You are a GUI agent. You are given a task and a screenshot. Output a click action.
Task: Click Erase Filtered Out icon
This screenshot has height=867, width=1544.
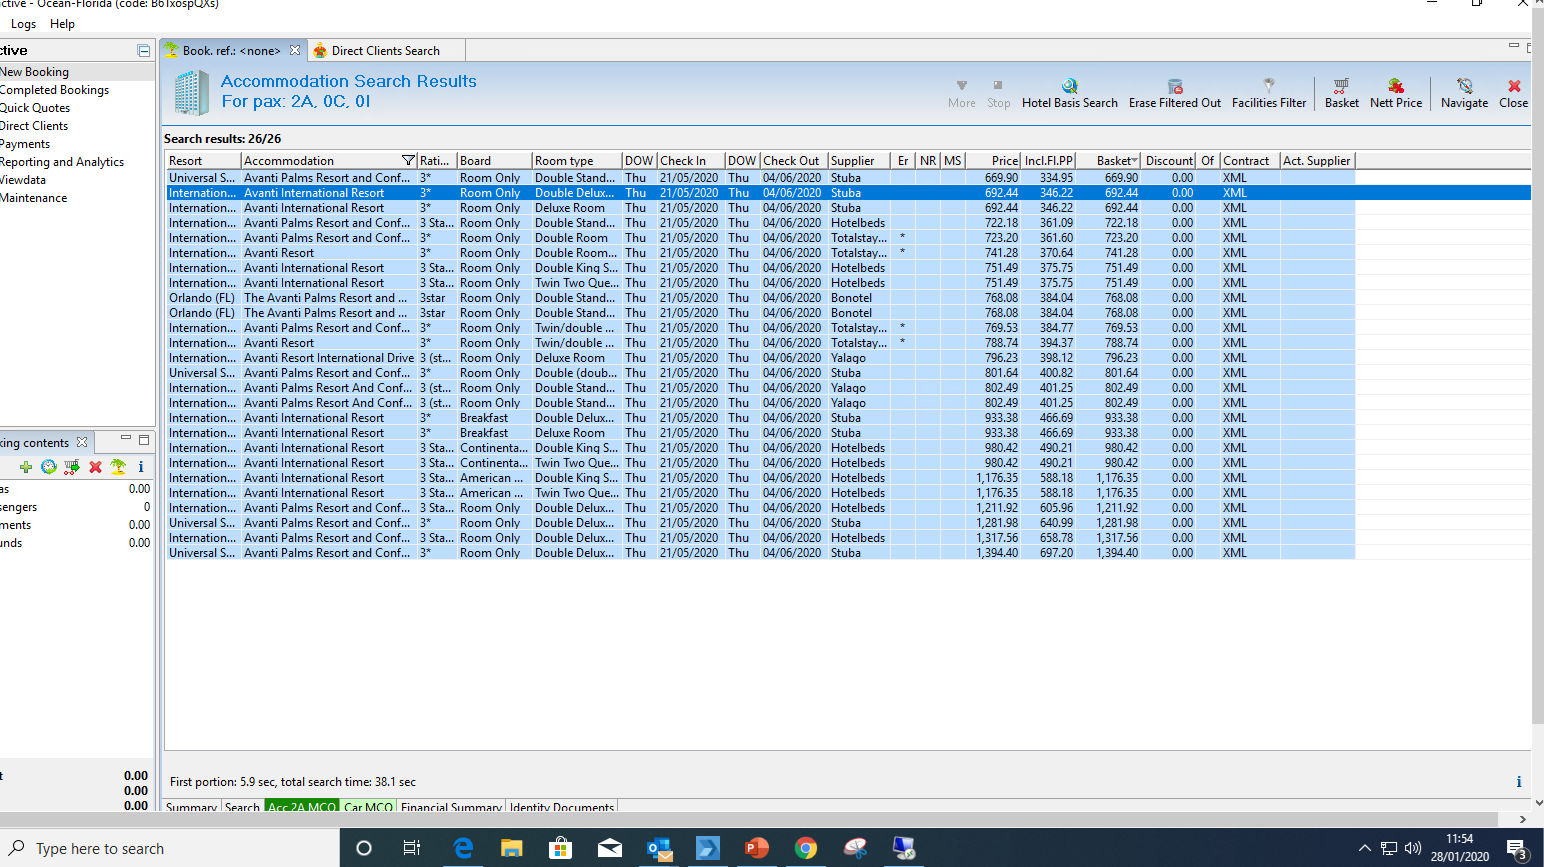[1175, 87]
